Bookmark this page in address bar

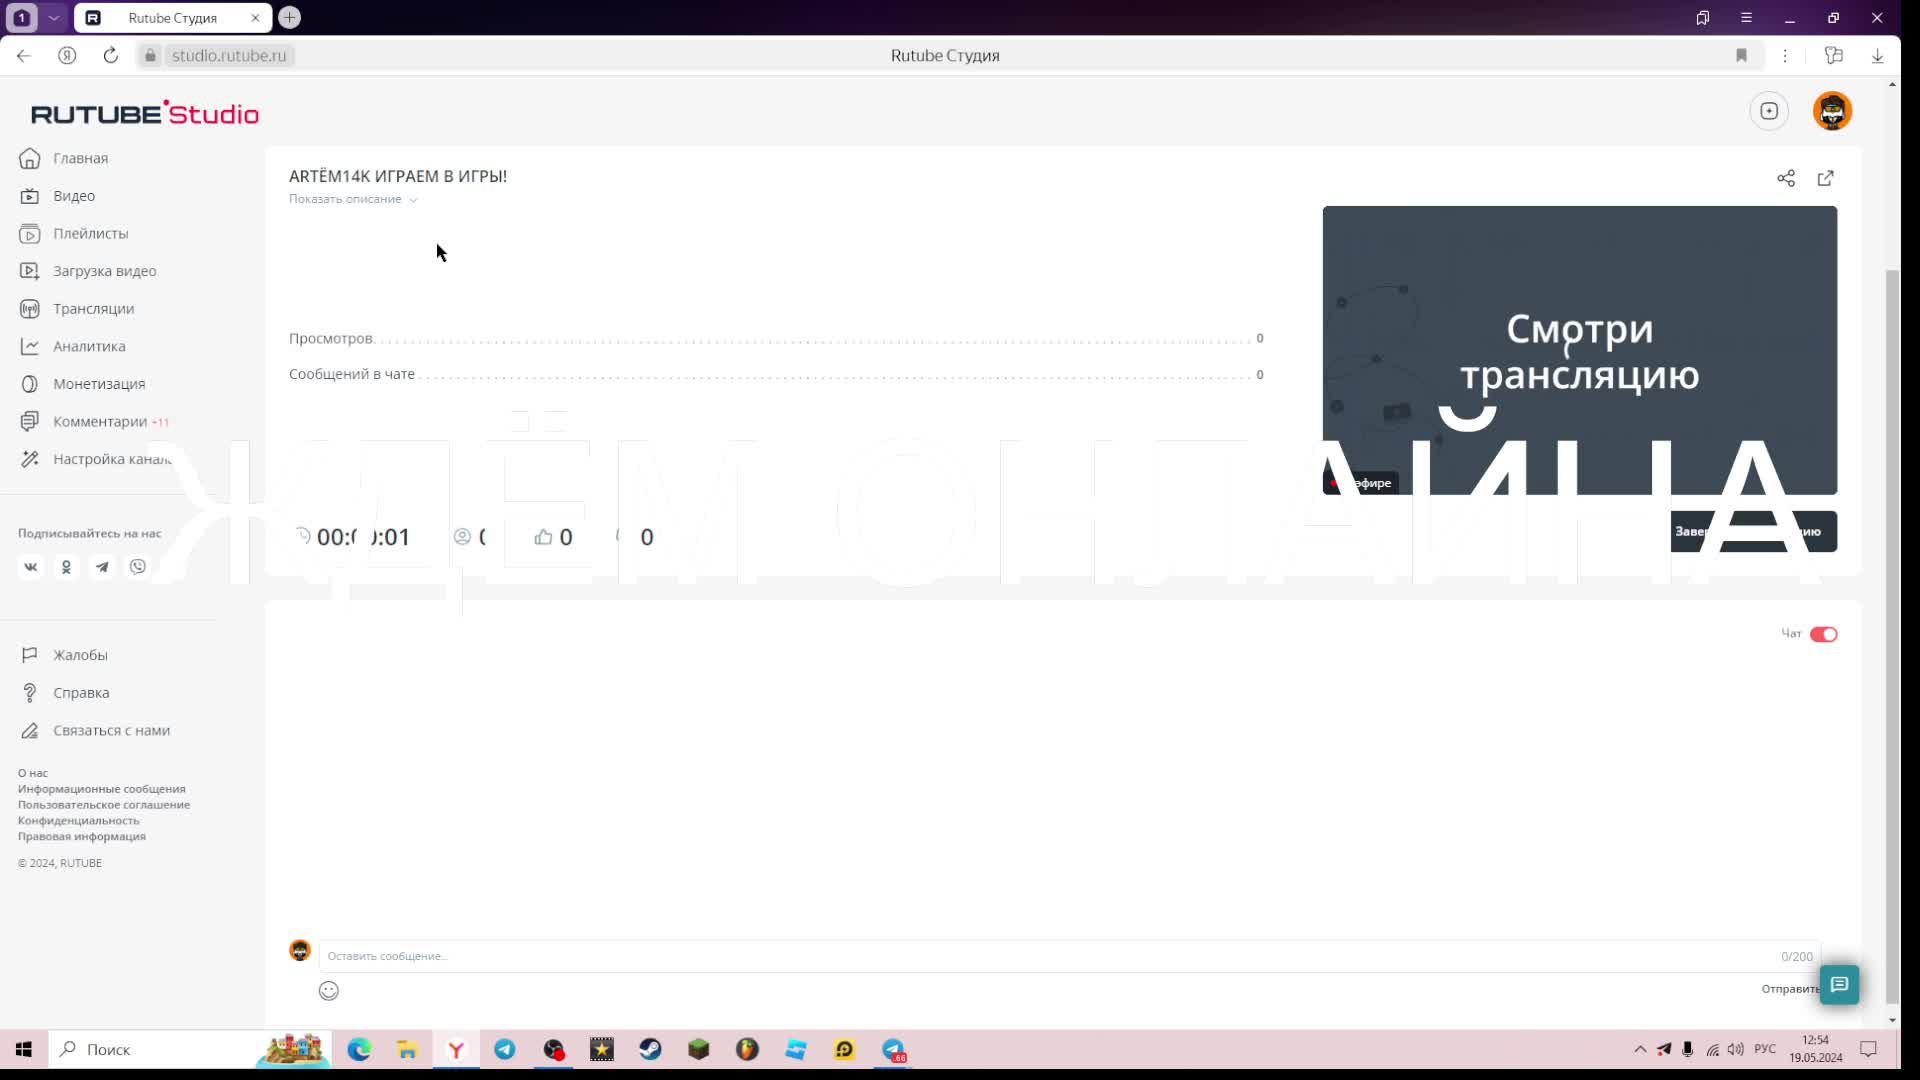click(x=1741, y=56)
